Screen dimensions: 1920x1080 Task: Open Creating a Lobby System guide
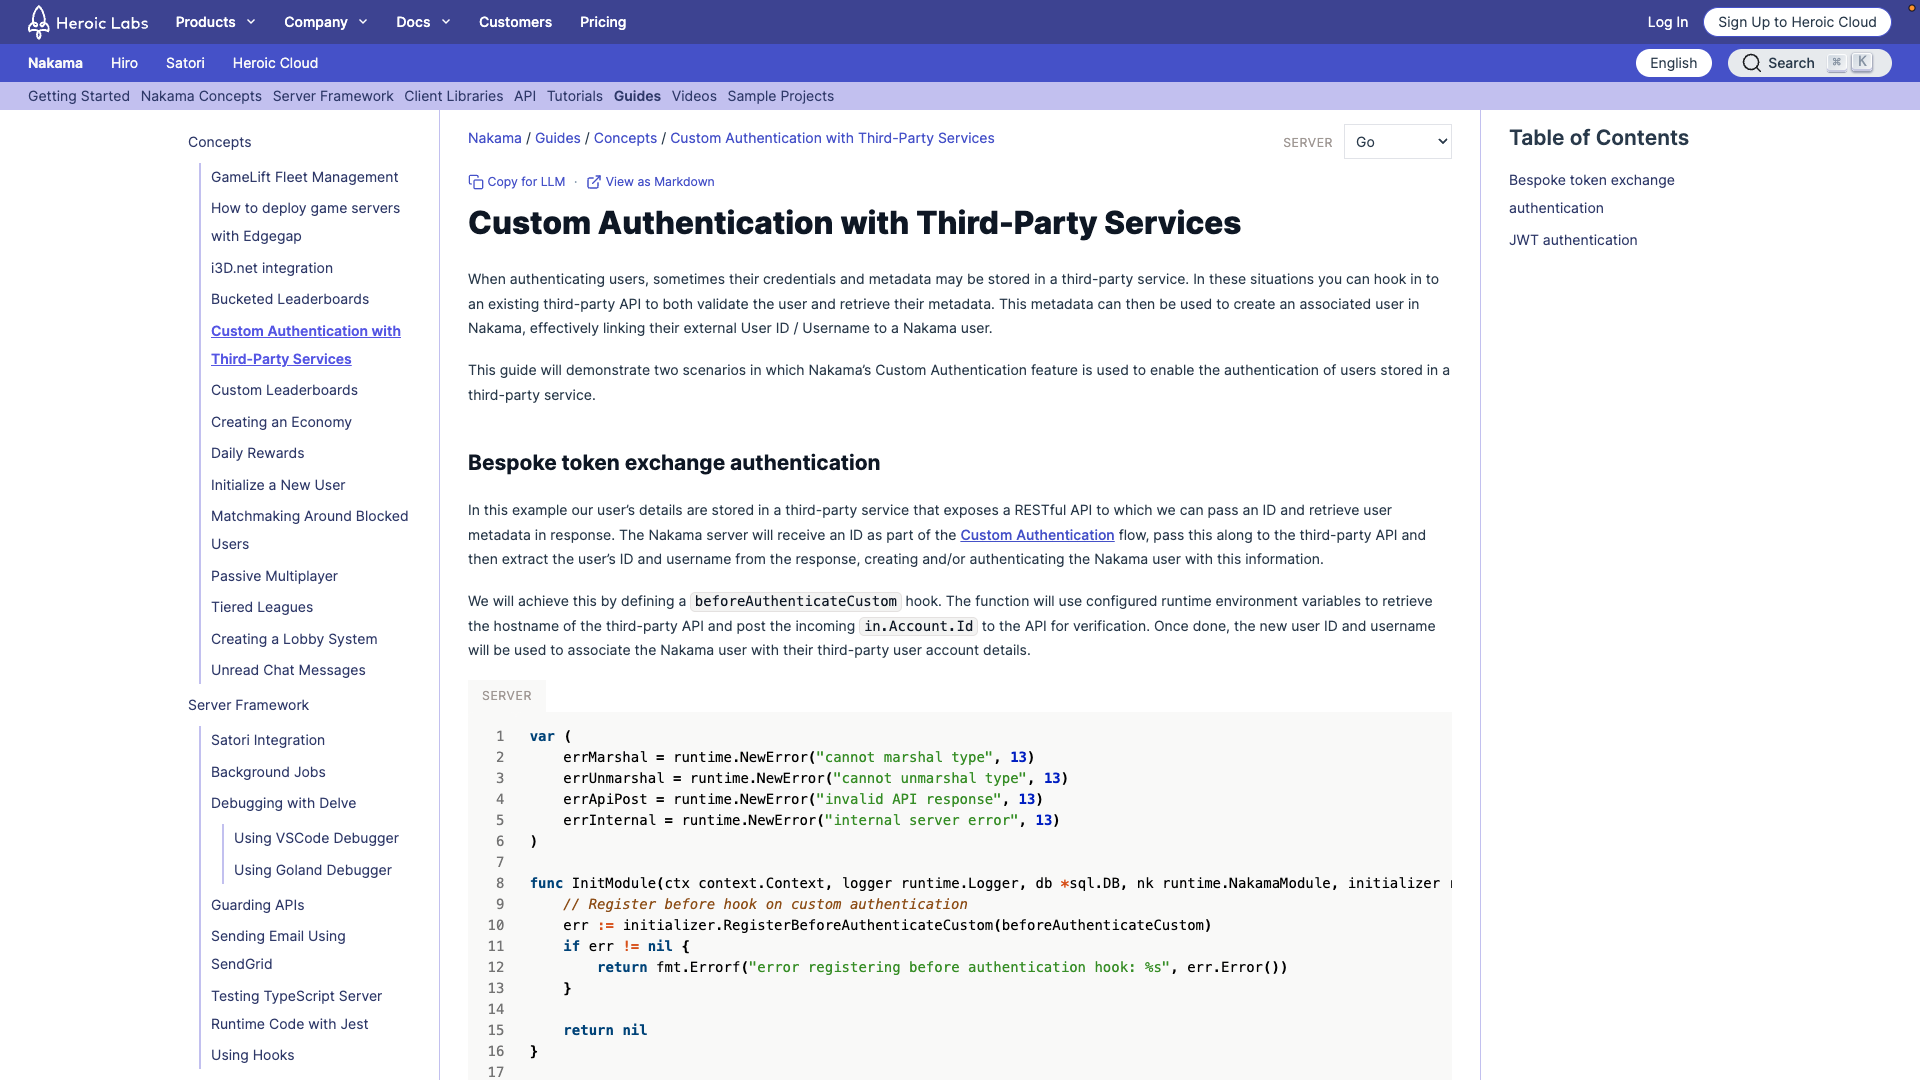pos(294,639)
